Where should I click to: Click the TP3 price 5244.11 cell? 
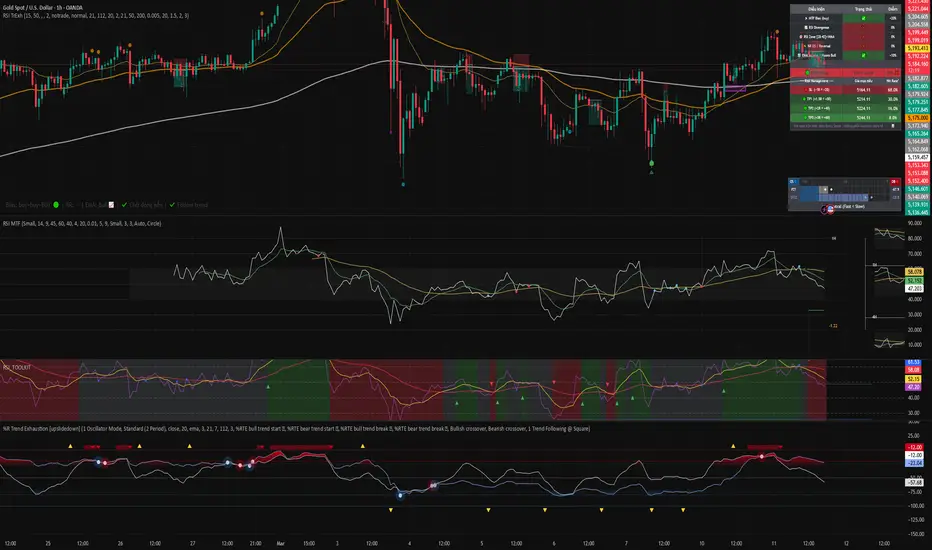[x=864, y=118]
